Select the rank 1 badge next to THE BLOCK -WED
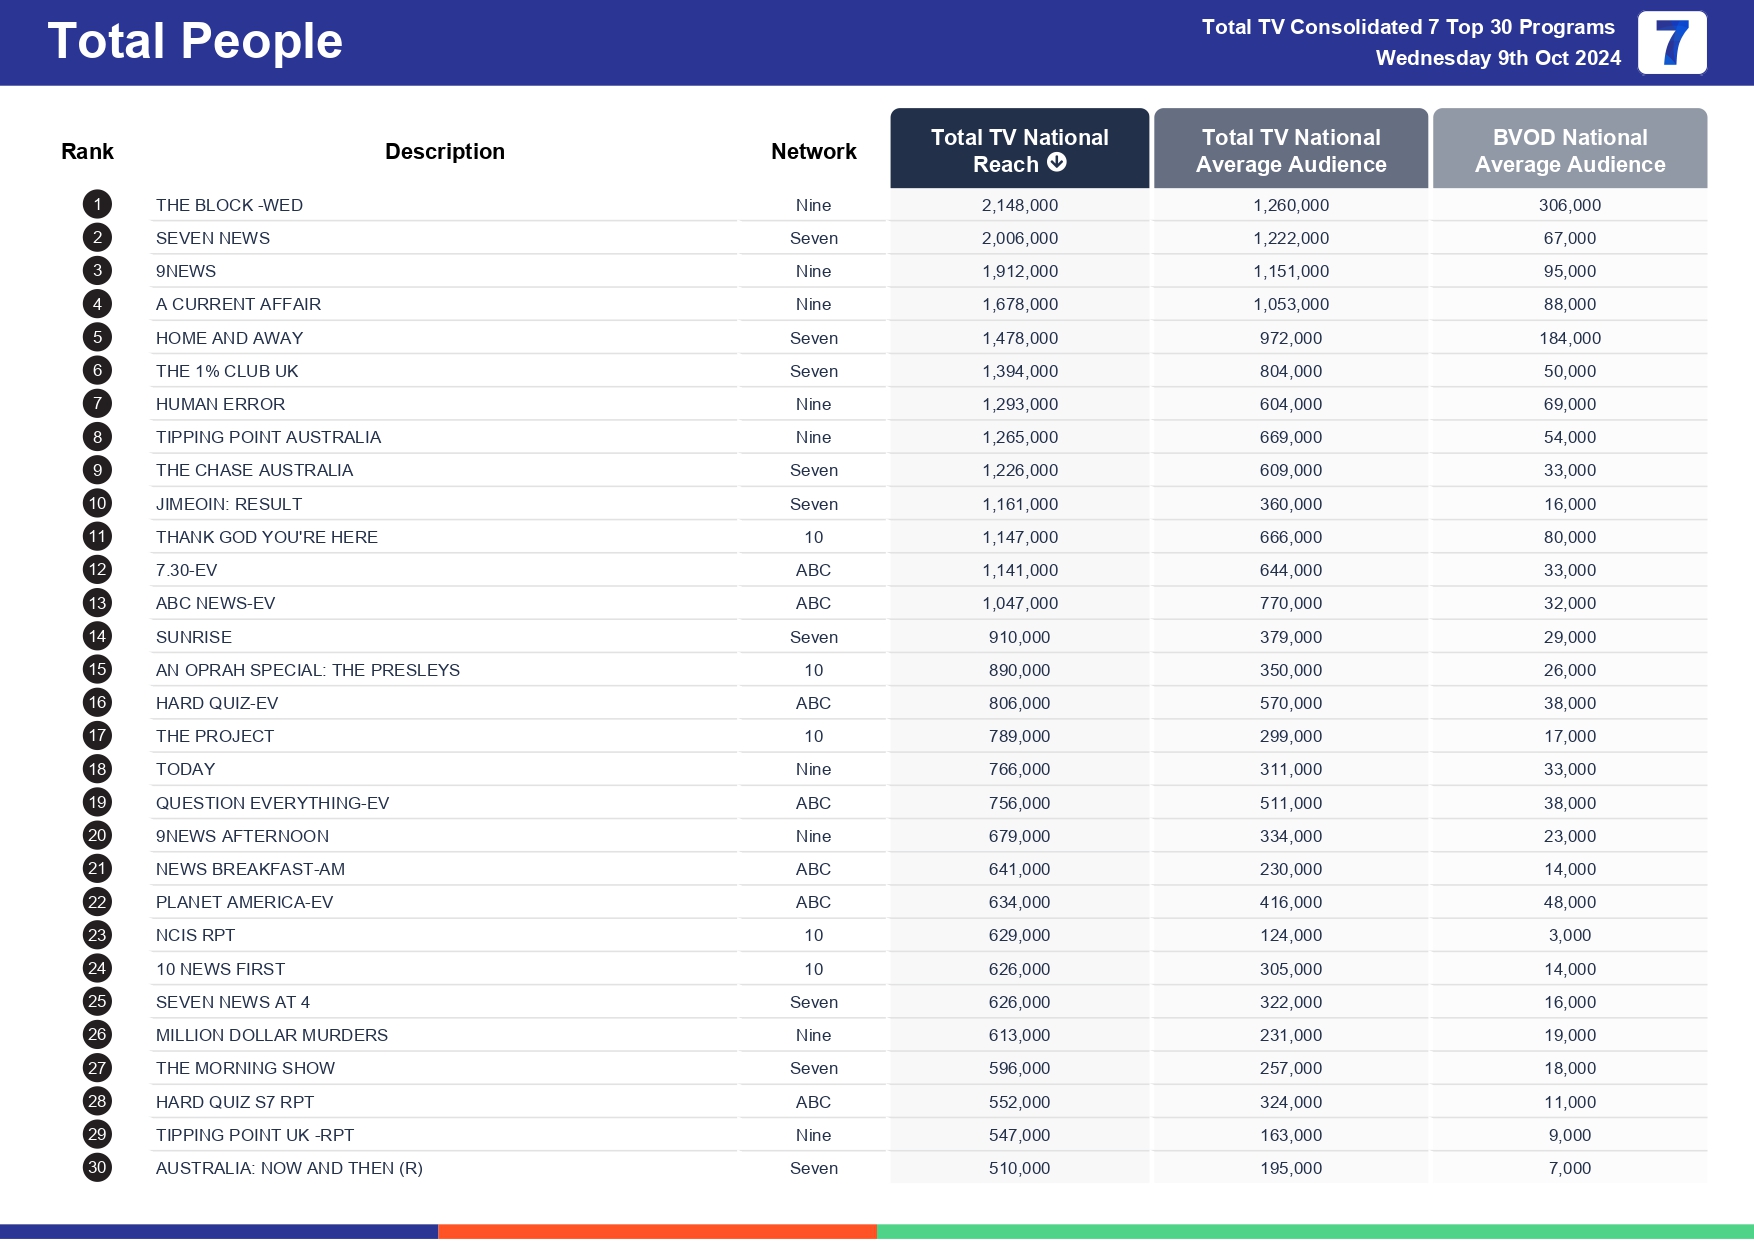This screenshot has width=1754, height=1241. point(96,204)
